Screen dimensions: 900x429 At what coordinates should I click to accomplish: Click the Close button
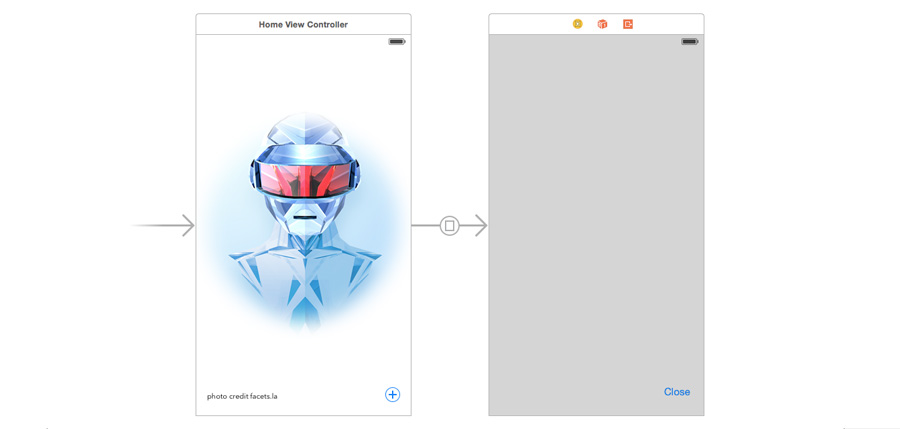pyautogui.click(x=677, y=392)
